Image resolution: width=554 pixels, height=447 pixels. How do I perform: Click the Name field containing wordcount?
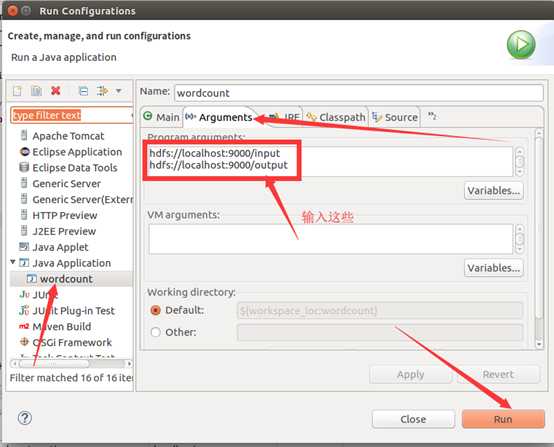(x=359, y=93)
